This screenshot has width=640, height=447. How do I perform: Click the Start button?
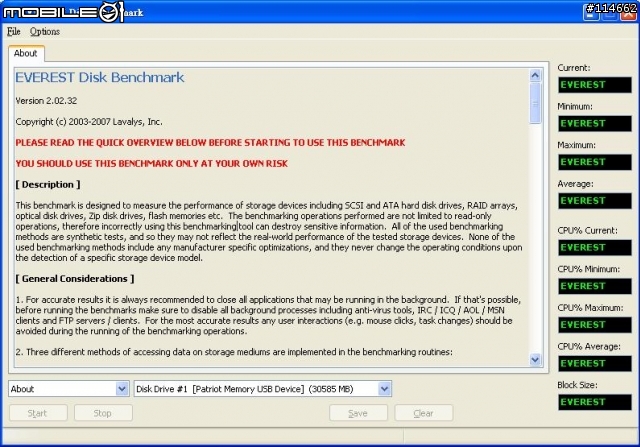pyautogui.click(x=38, y=413)
